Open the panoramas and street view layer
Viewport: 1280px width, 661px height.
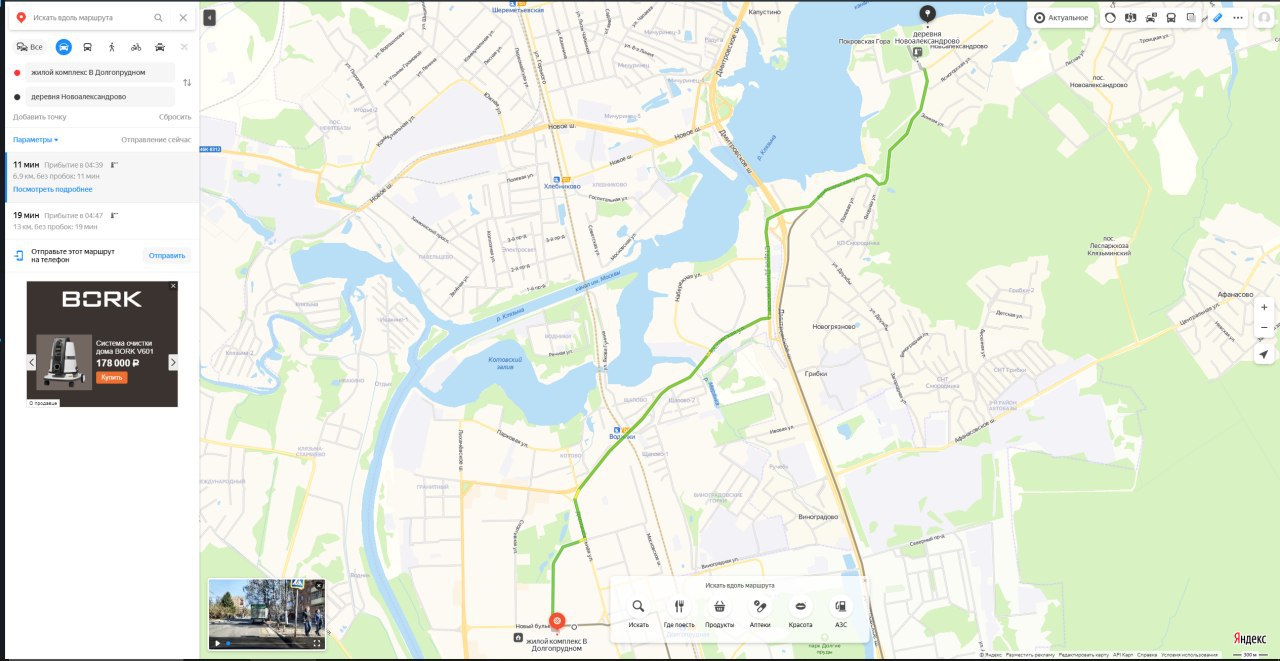tap(1131, 17)
